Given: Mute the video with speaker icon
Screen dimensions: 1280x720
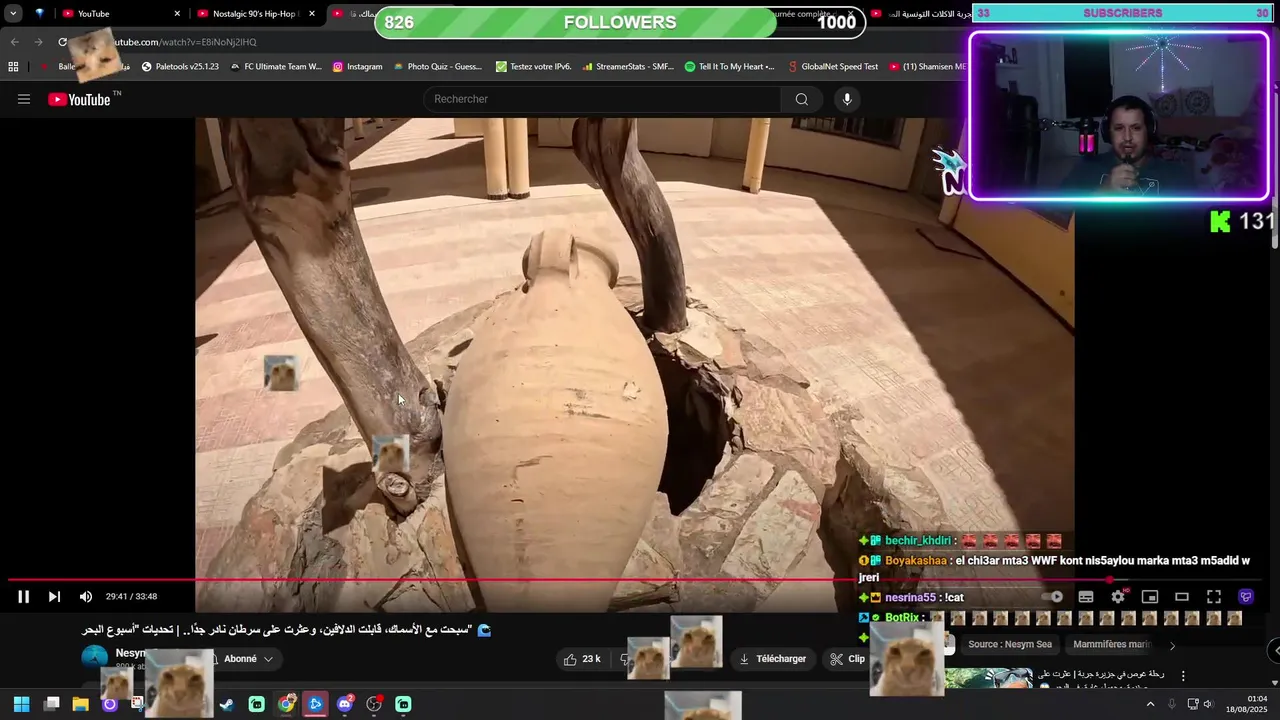Looking at the screenshot, I should [x=86, y=597].
